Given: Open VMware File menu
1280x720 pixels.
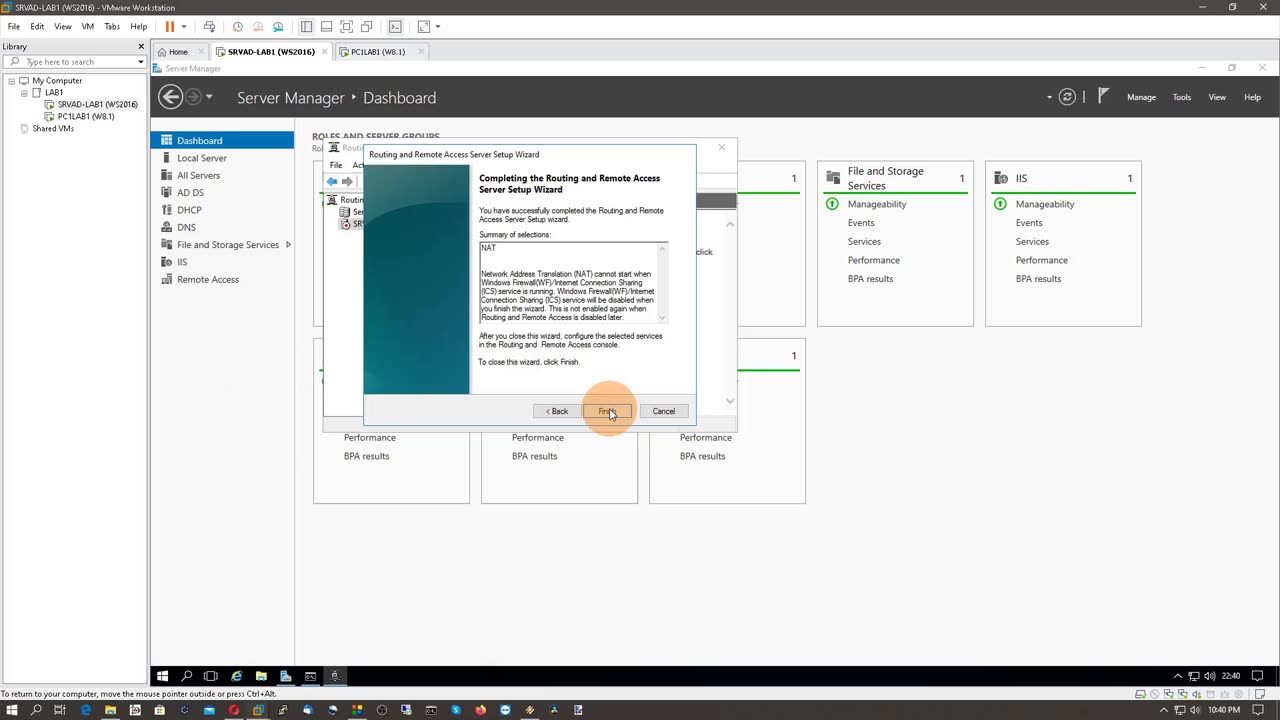Looking at the screenshot, I should coord(14,27).
